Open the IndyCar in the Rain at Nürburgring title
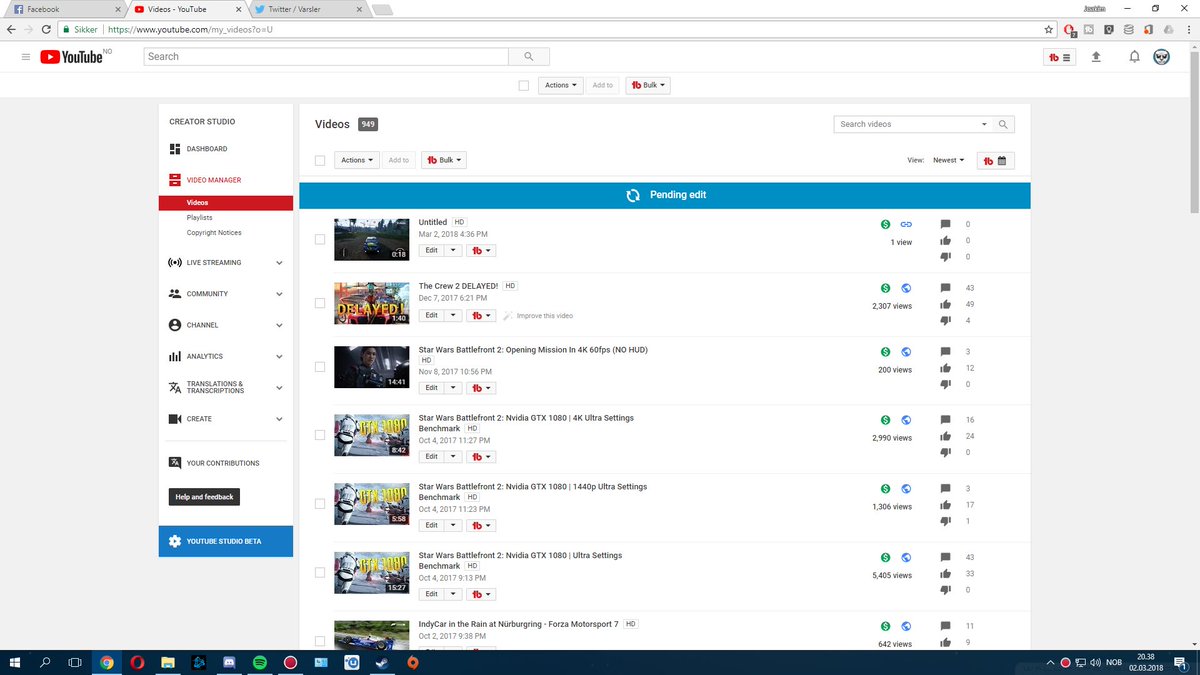The width and height of the screenshot is (1200, 675). (x=519, y=623)
